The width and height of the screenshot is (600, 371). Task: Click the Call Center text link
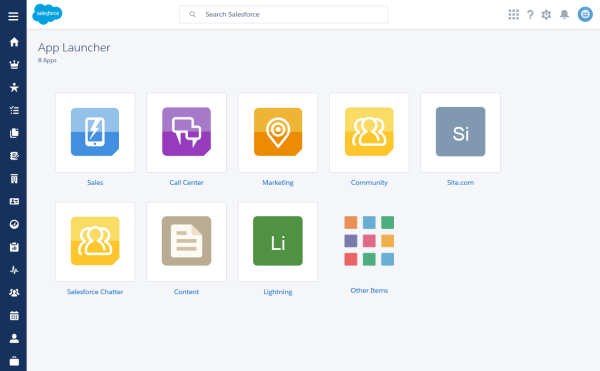pyautogui.click(x=186, y=182)
